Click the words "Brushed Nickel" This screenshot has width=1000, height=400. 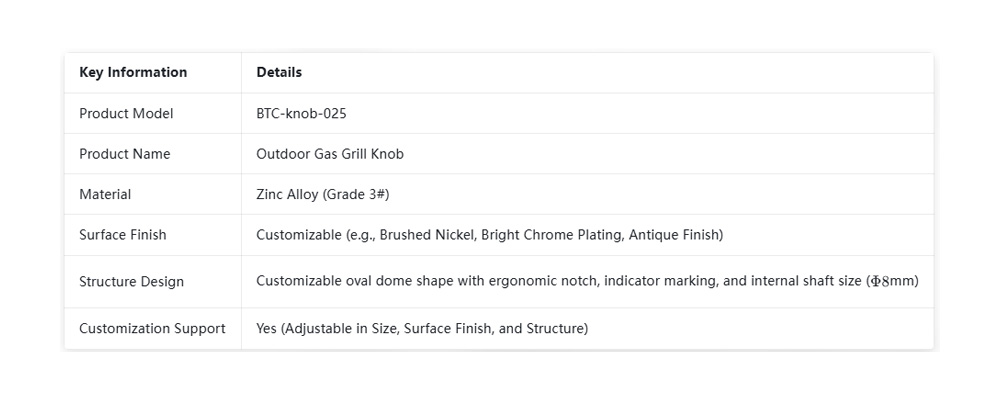click(426, 235)
